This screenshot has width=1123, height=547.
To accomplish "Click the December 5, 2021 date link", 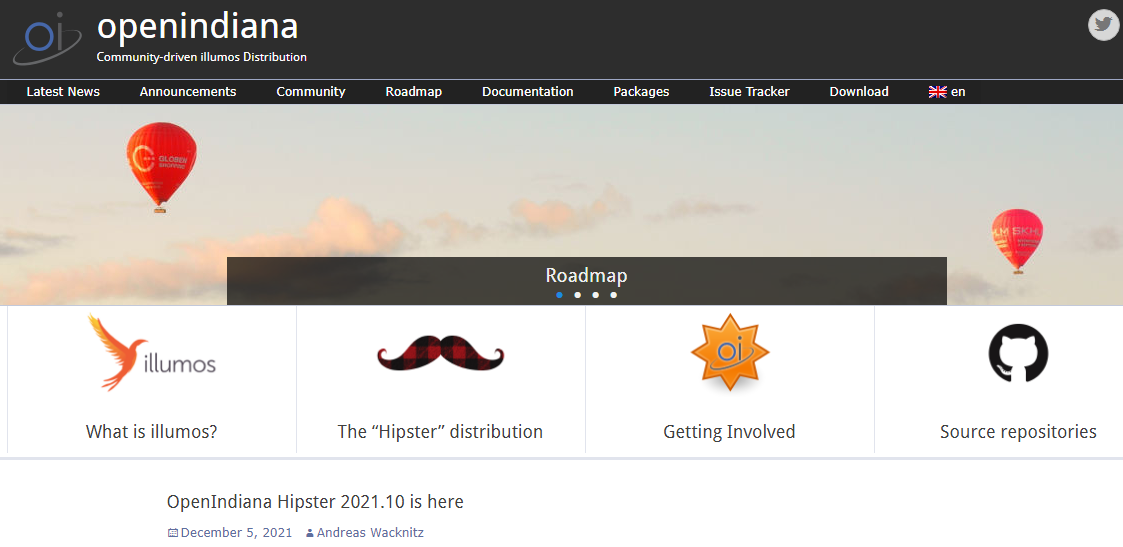I will (x=236, y=533).
